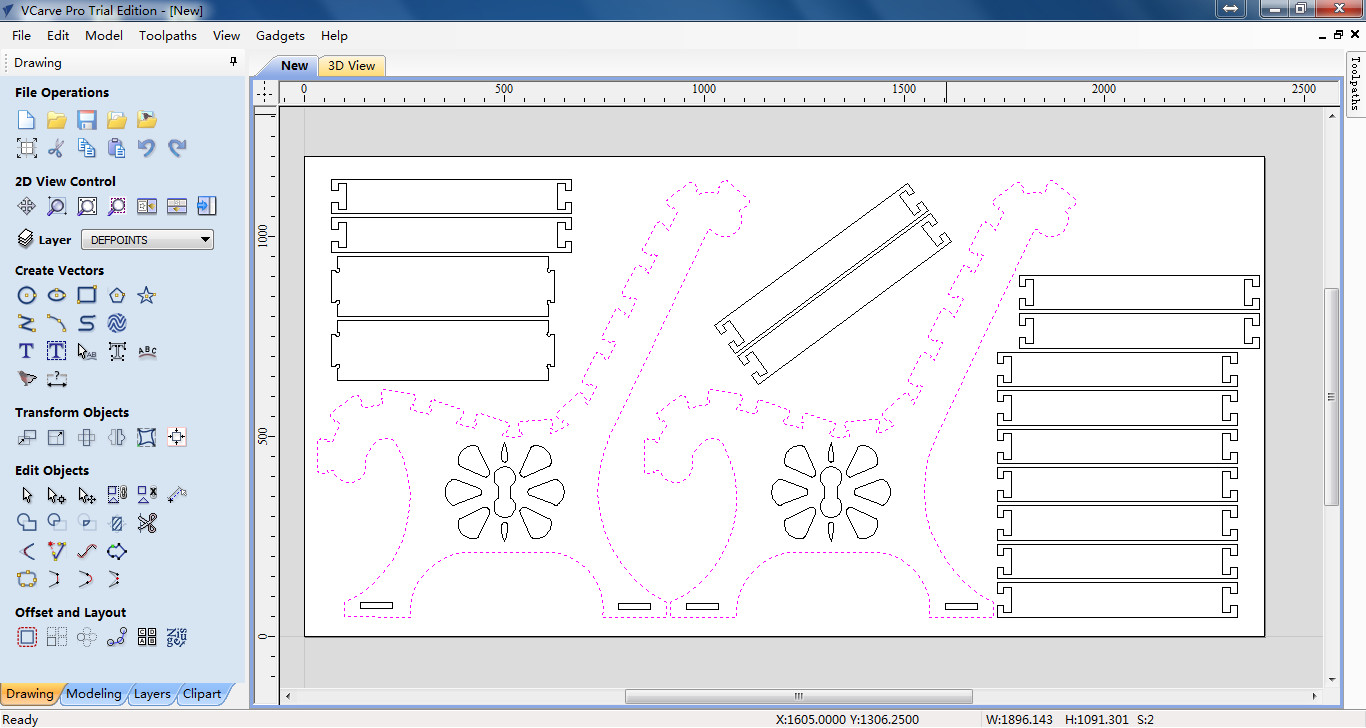Paste using the clipboard icon

(117, 148)
